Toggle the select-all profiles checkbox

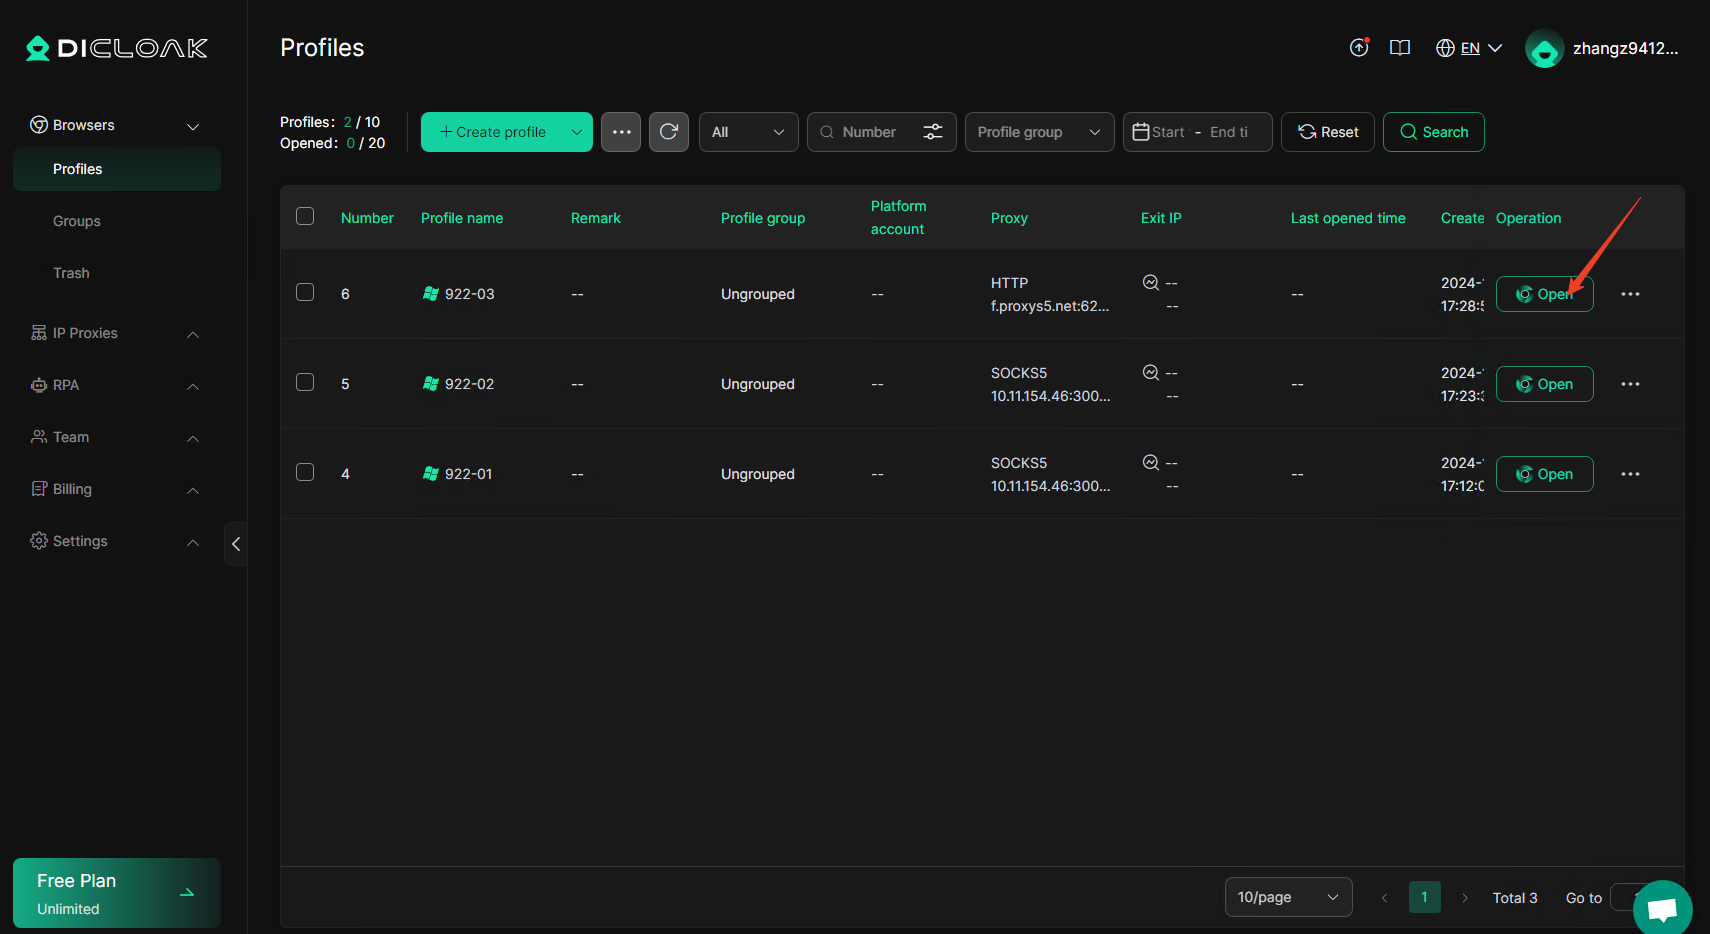(305, 217)
